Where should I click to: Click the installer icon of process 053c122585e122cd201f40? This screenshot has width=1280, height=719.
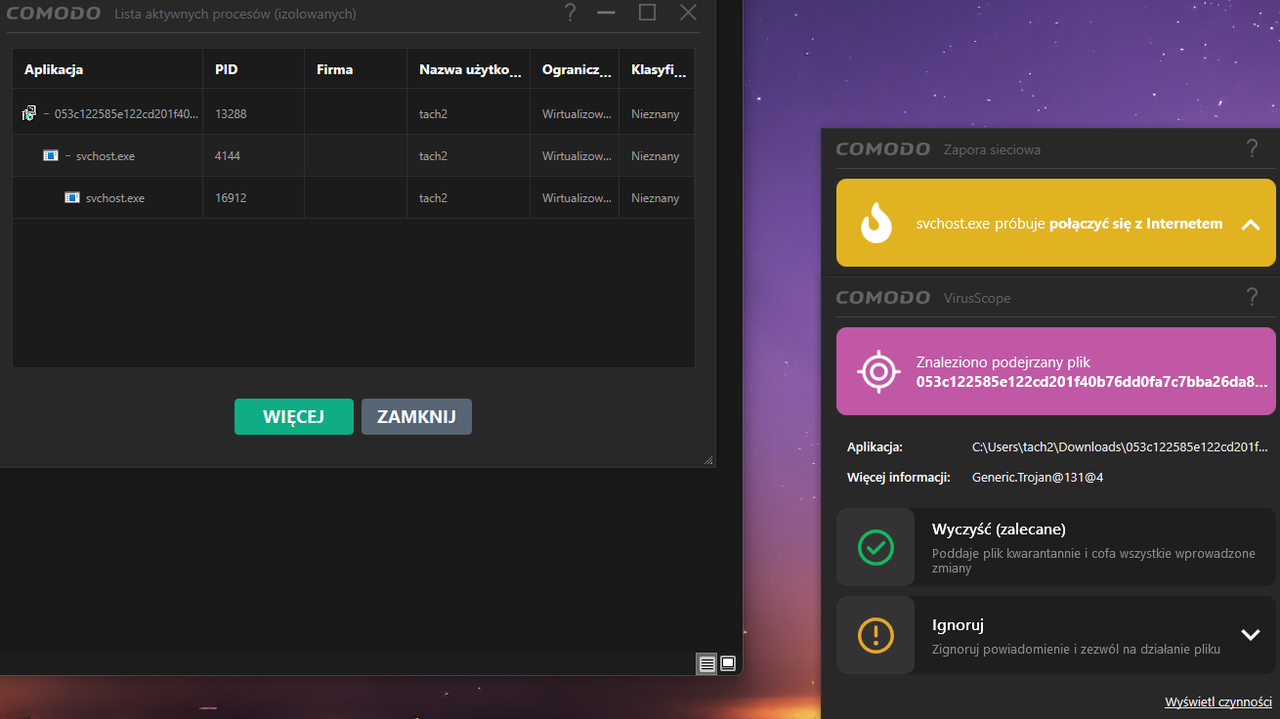coord(29,114)
